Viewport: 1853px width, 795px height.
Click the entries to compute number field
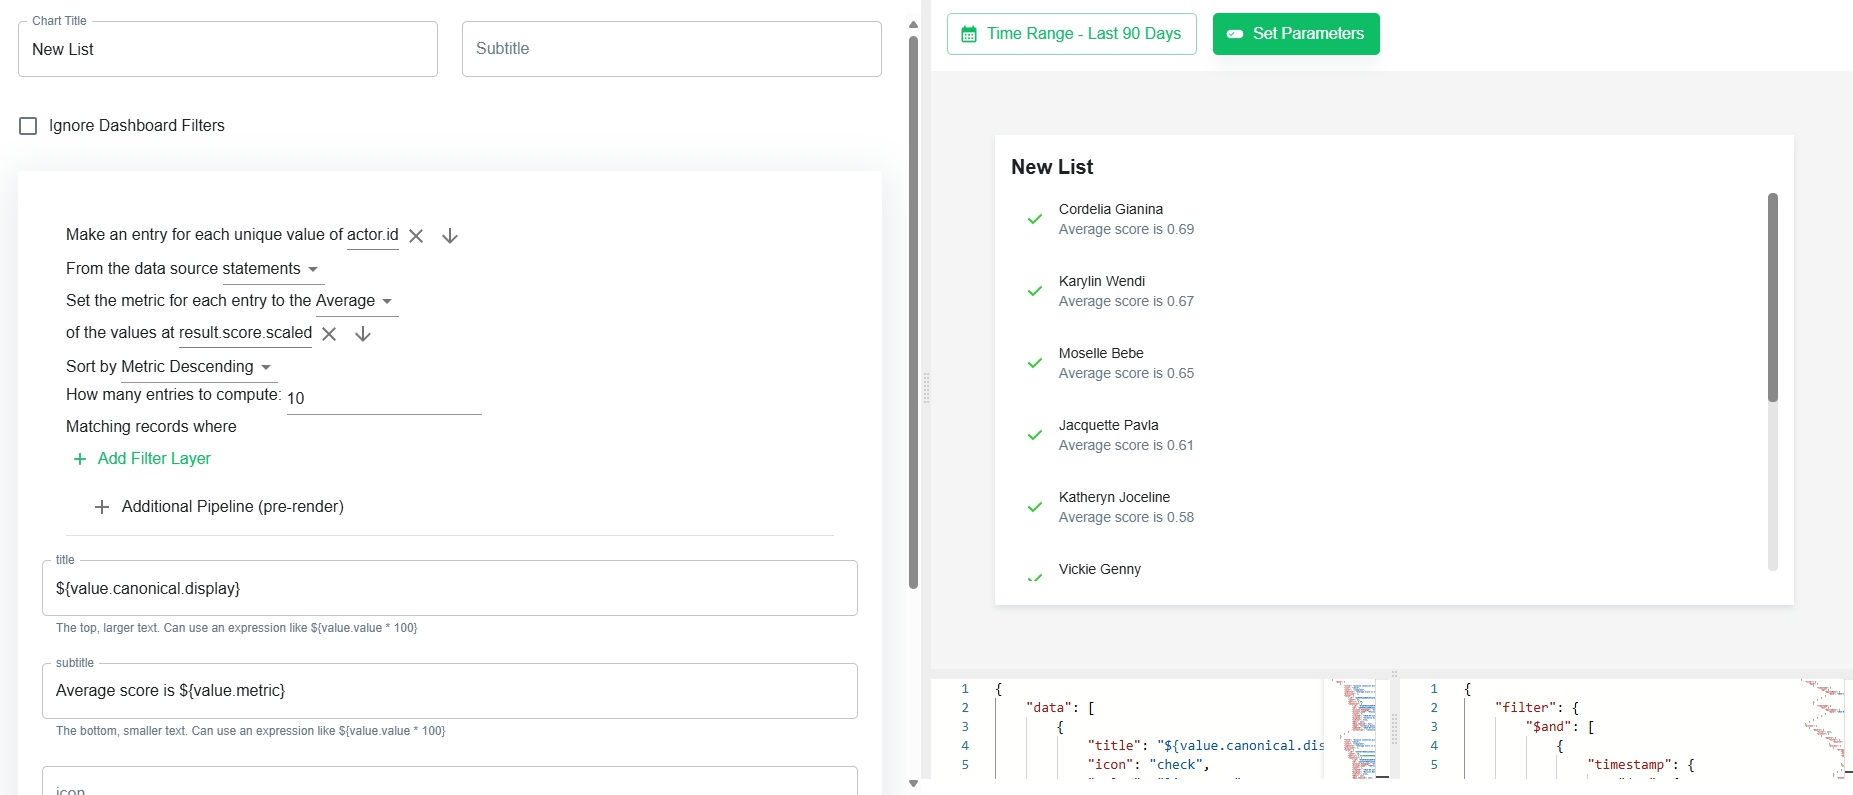point(383,398)
